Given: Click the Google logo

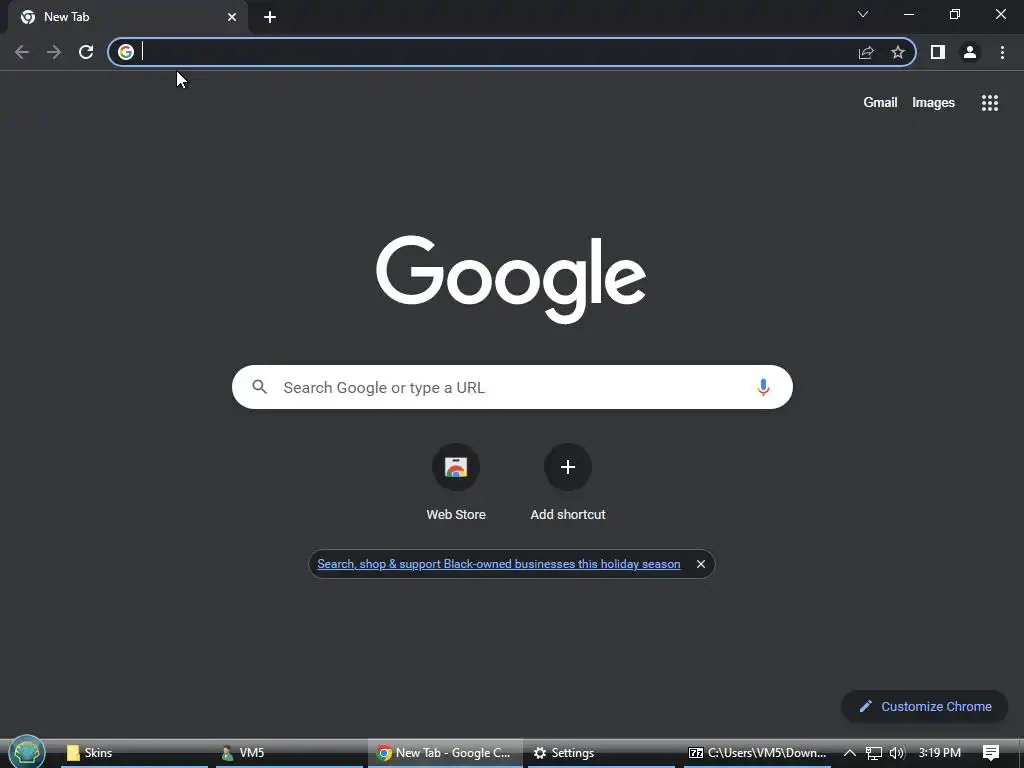Looking at the screenshot, I should [511, 279].
